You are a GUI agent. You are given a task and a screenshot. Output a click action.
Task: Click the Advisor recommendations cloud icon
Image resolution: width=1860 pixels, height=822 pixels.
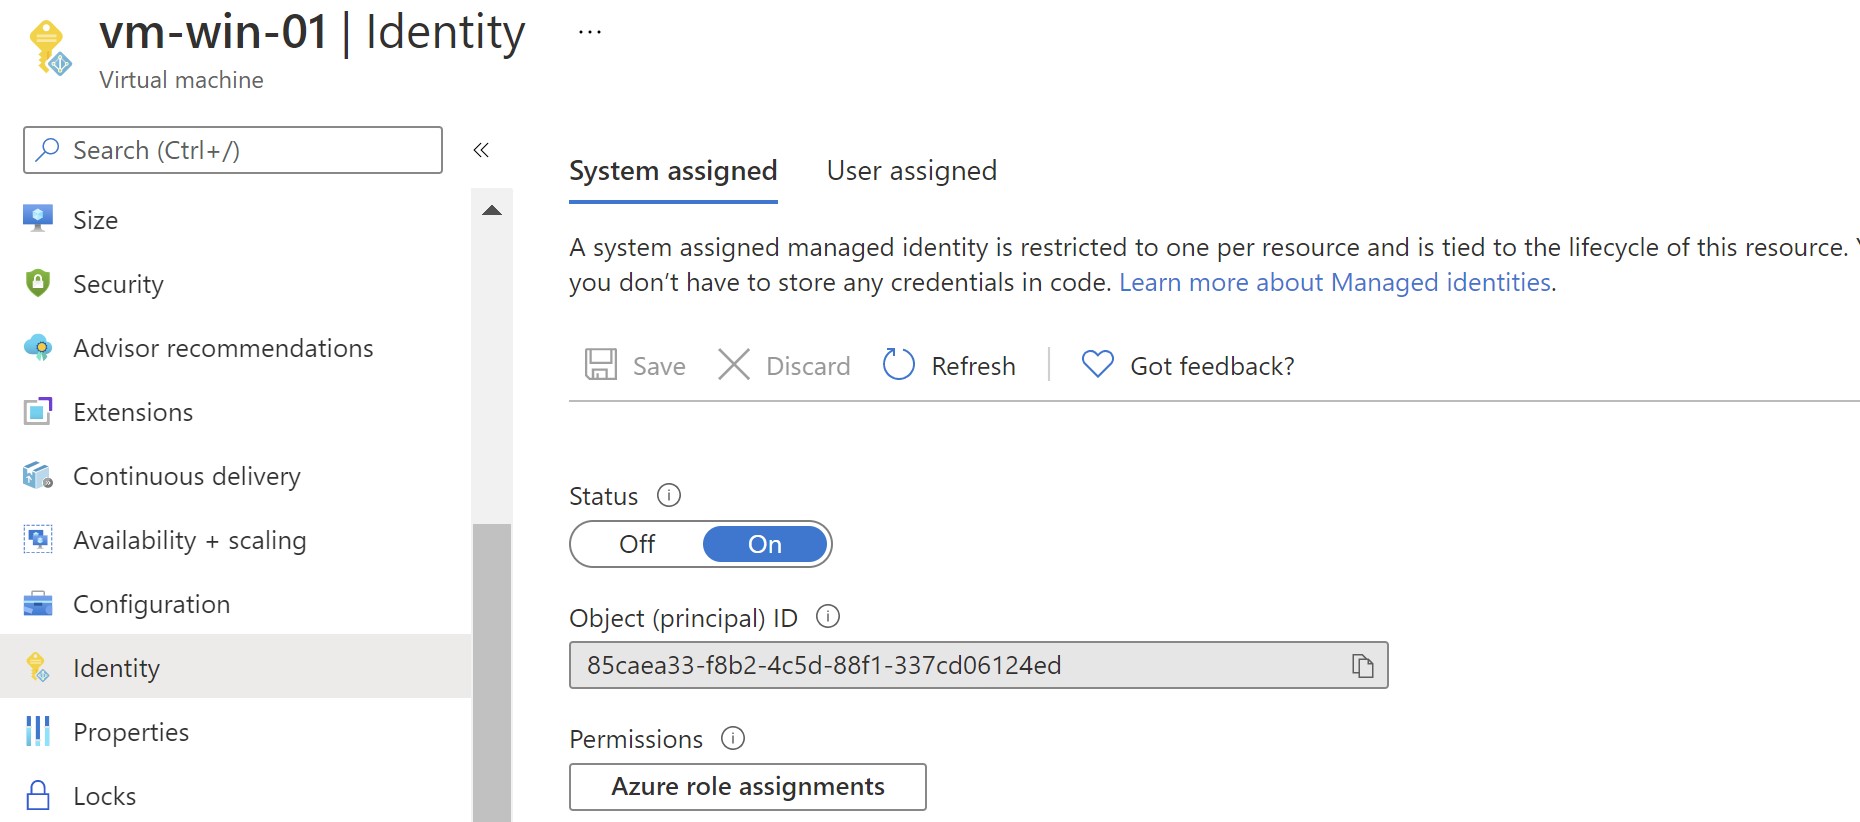(x=38, y=347)
